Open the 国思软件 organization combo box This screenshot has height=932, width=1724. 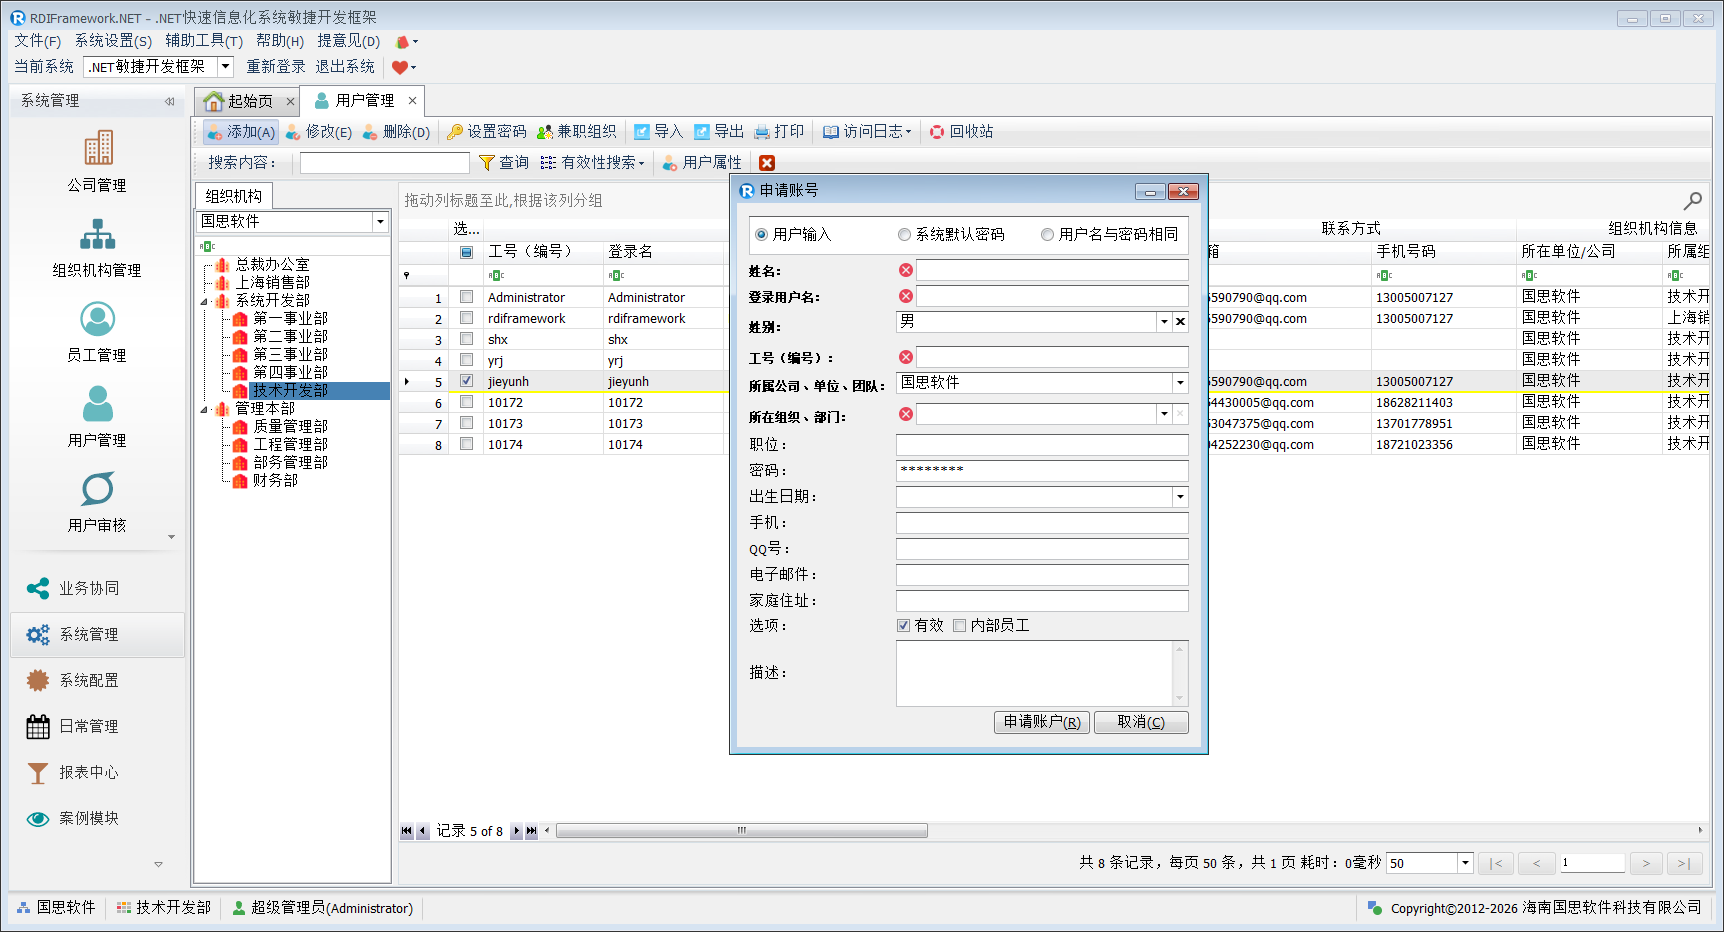(x=380, y=222)
